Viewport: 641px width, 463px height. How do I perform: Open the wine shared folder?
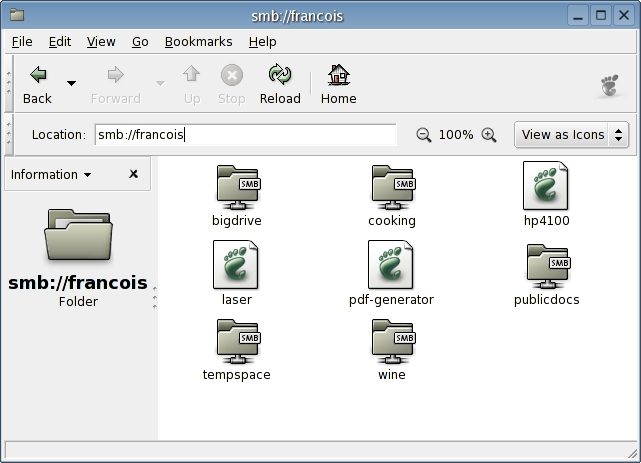tap(392, 343)
